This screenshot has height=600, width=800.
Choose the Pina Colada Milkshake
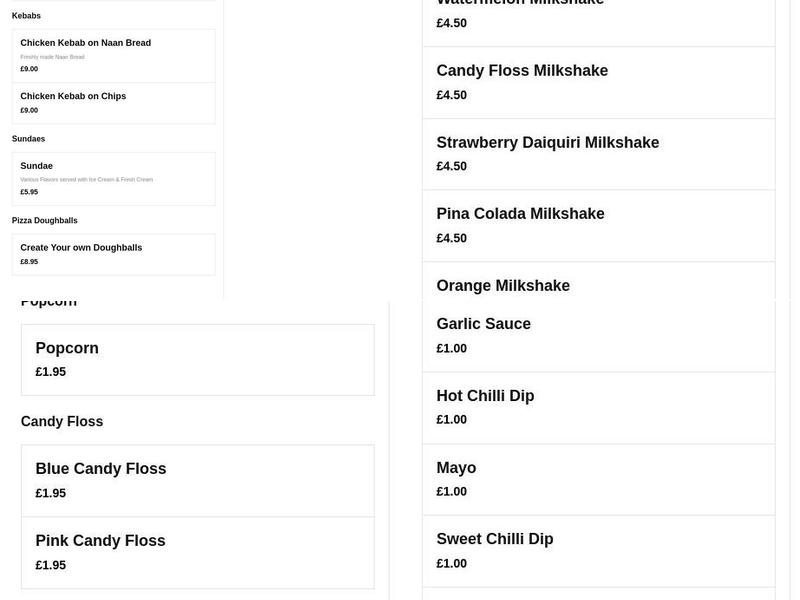click(x=597, y=224)
